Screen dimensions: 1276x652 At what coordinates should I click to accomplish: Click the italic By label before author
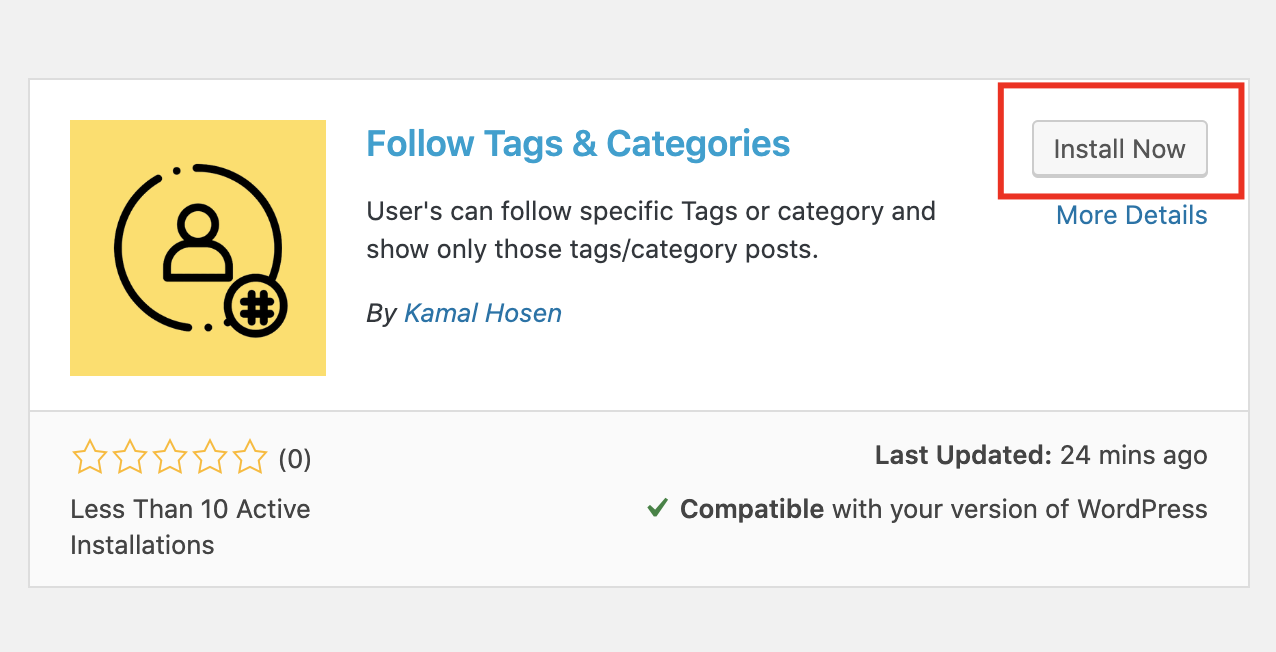[x=382, y=313]
